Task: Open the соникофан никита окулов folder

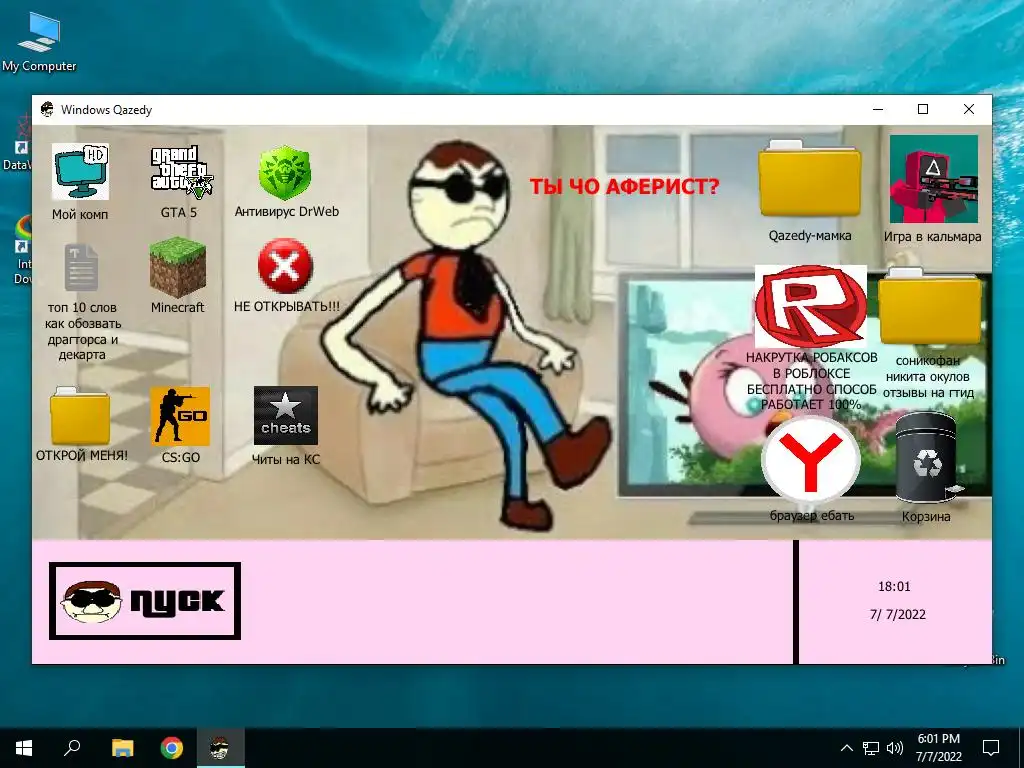Action: [930, 306]
